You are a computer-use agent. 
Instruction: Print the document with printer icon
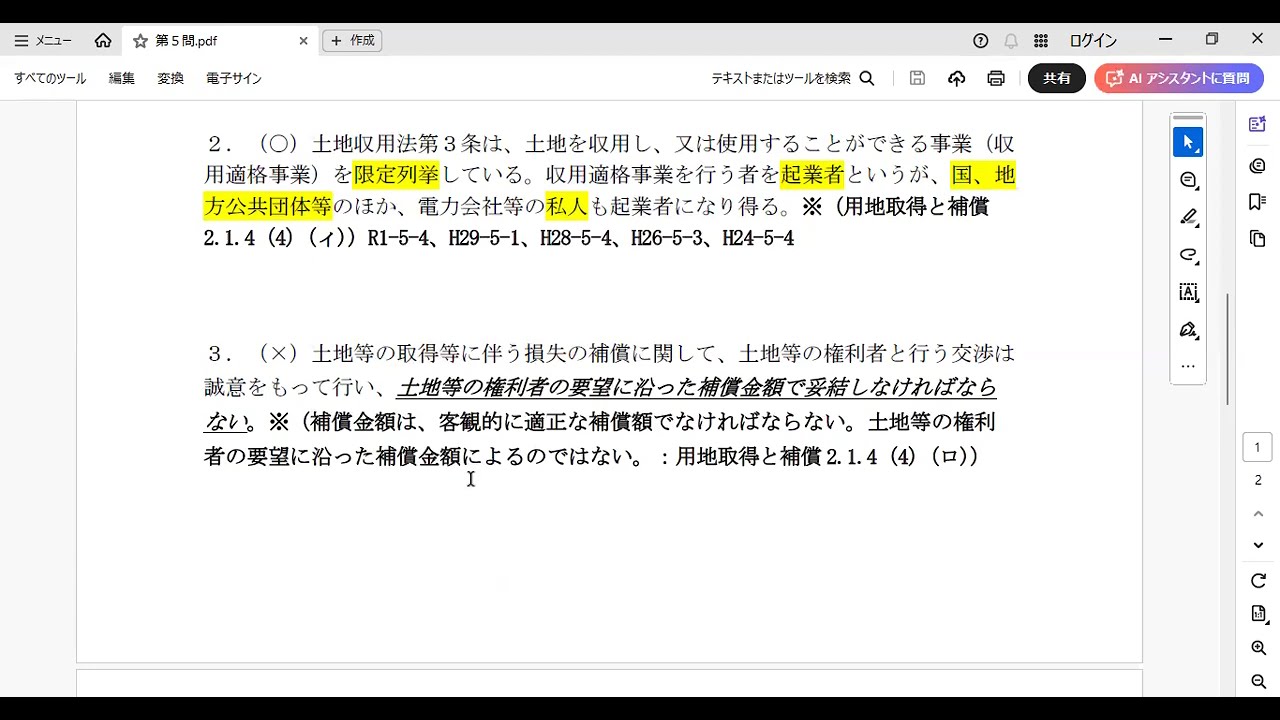pos(996,78)
